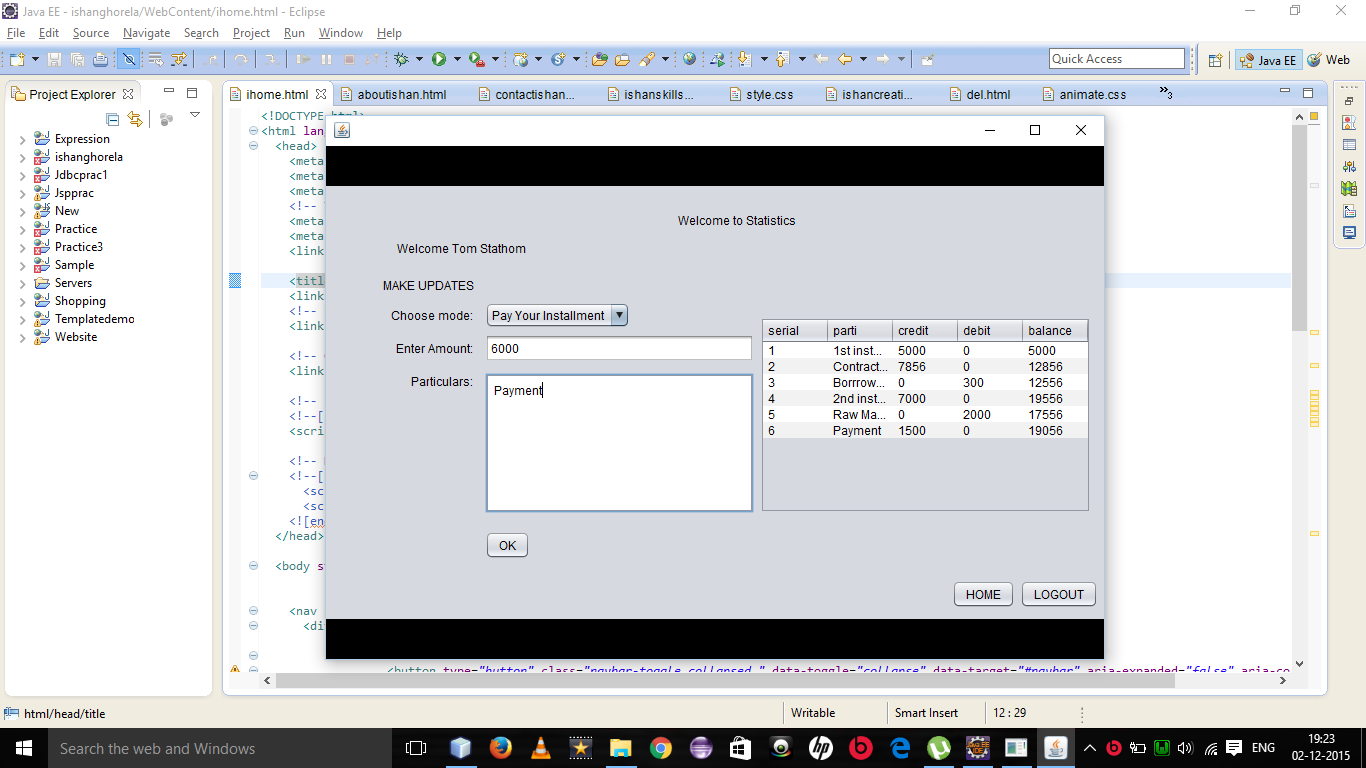Open the Project Explorer view menu triangle
The width and height of the screenshot is (1366, 768).
click(195, 116)
